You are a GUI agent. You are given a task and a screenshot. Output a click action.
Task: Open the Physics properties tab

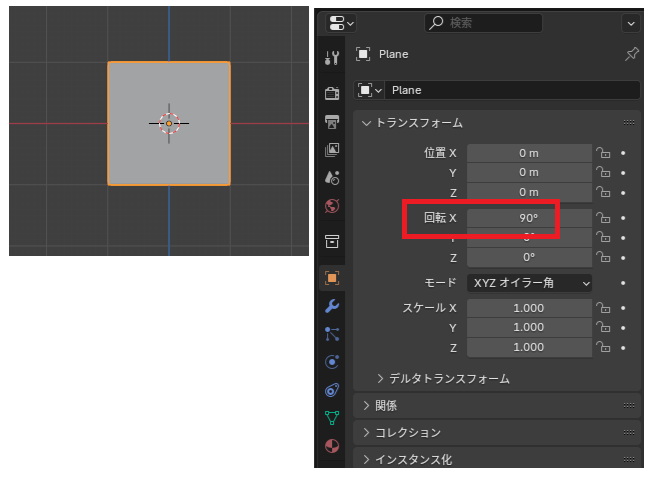click(x=332, y=362)
